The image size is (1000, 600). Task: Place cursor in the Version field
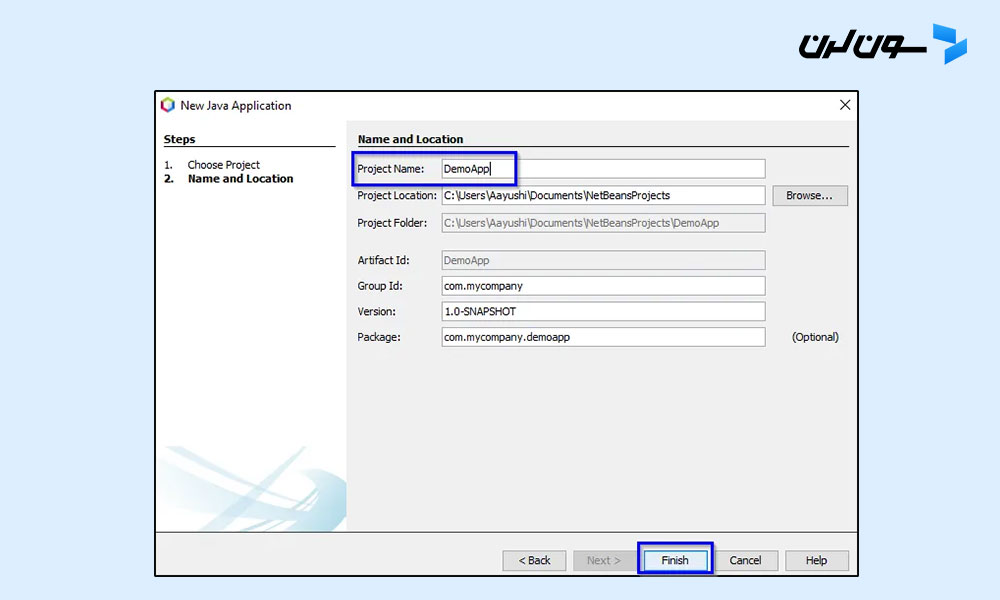(603, 312)
